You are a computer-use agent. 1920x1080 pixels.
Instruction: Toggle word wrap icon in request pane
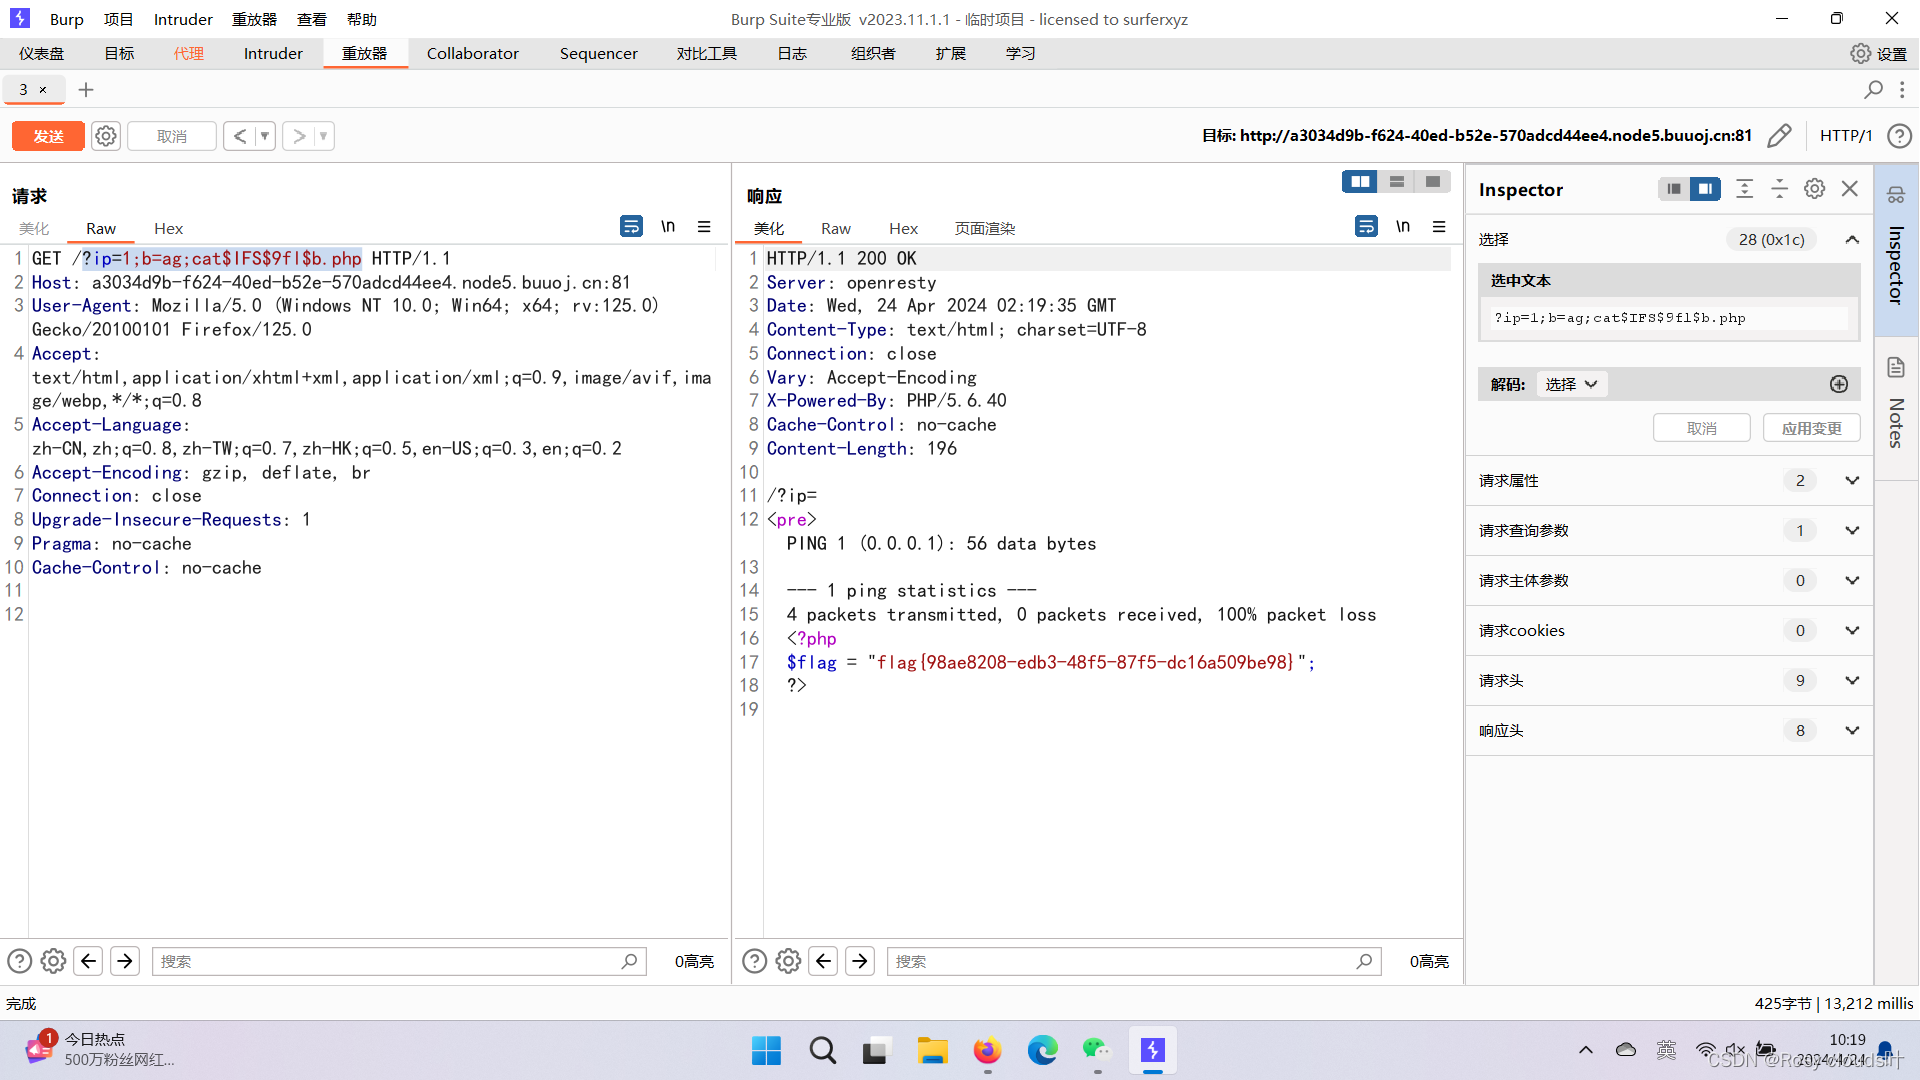[x=631, y=227]
